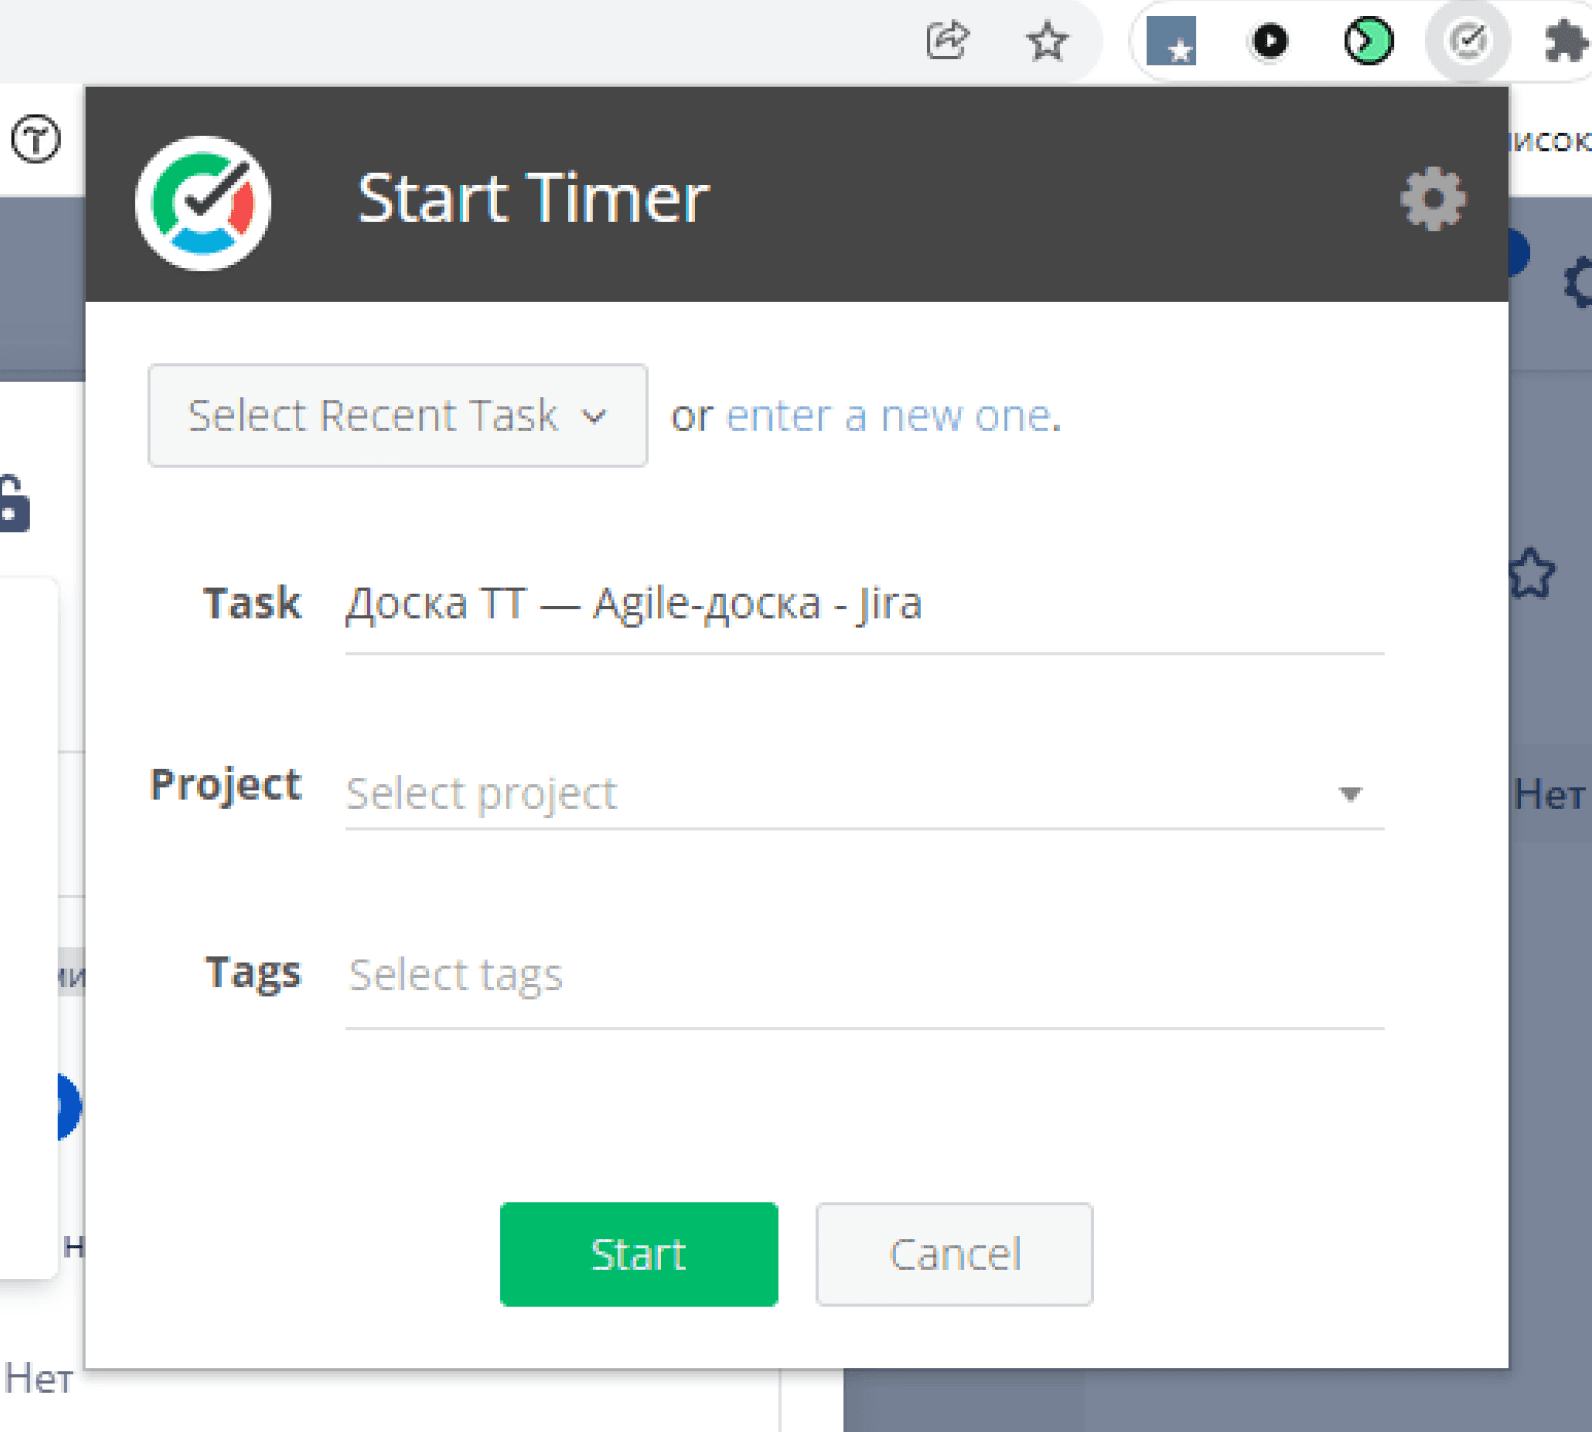
Task: Open the browser extensions puzzle icon
Action: point(1567,41)
